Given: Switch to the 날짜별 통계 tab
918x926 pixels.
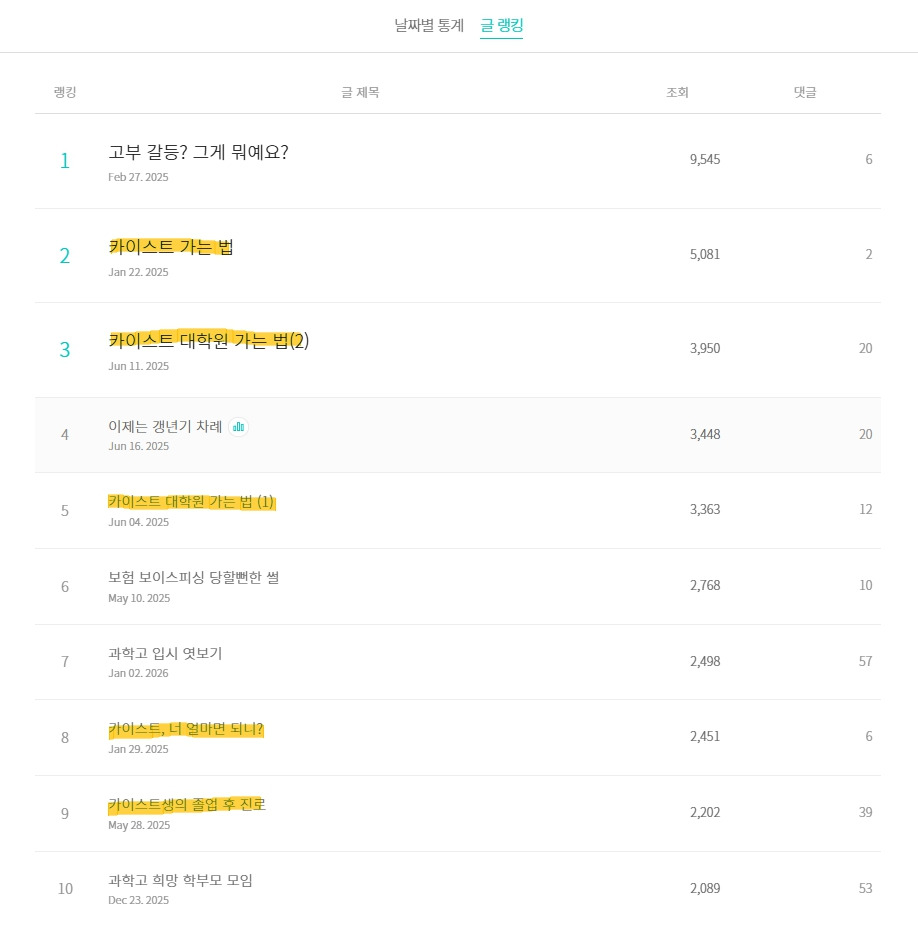Looking at the screenshot, I should [429, 25].
